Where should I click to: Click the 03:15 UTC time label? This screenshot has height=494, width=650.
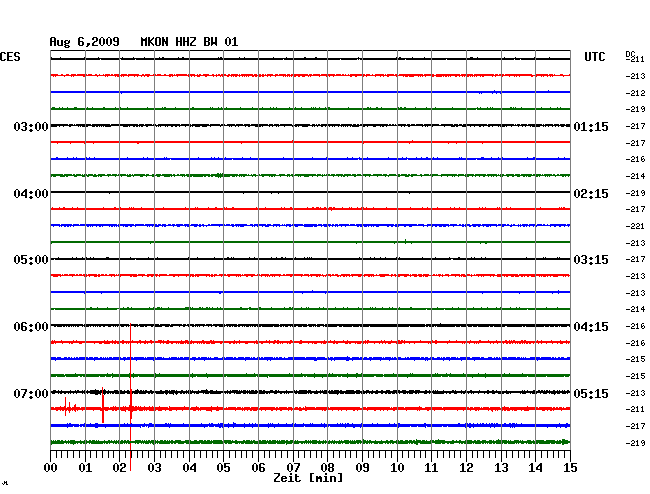[591, 260]
